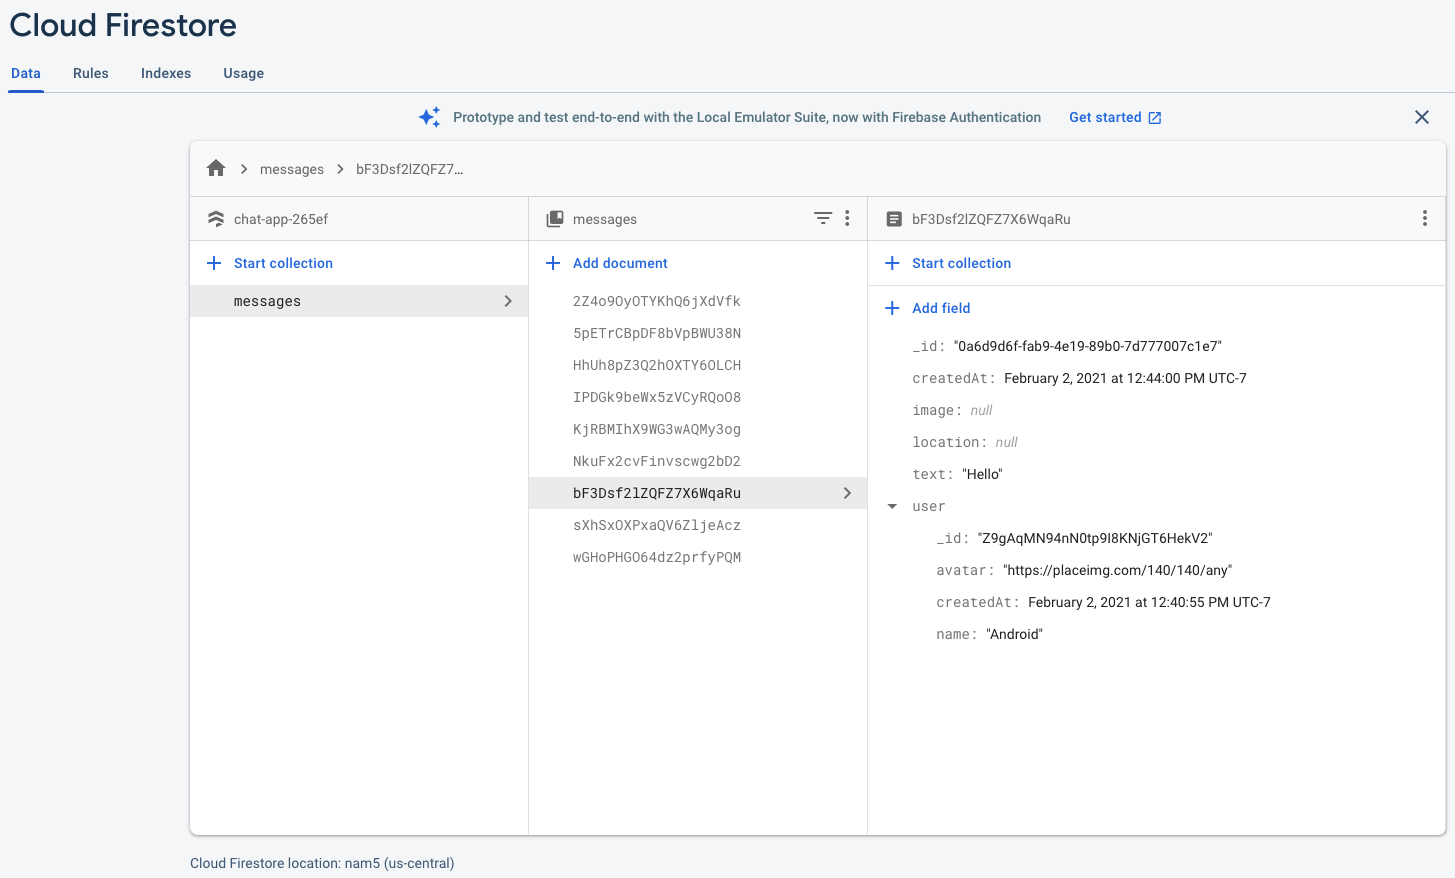The width and height of the screenshot is (1455, 878).
Task: Click the bF3Dsf2lZQFZ7X6WqaRu document header title
Action: [x=991, y=219]
